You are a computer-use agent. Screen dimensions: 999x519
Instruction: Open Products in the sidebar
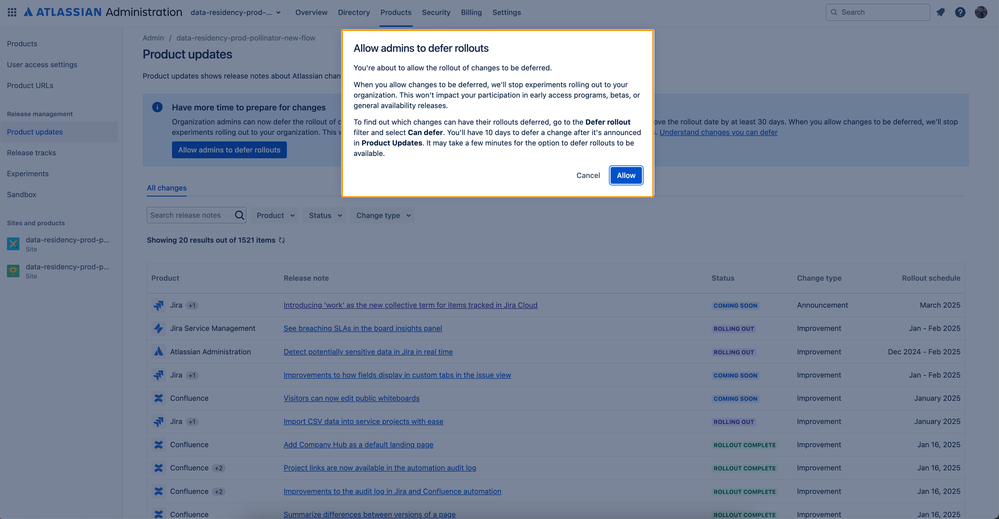[22, 44]
